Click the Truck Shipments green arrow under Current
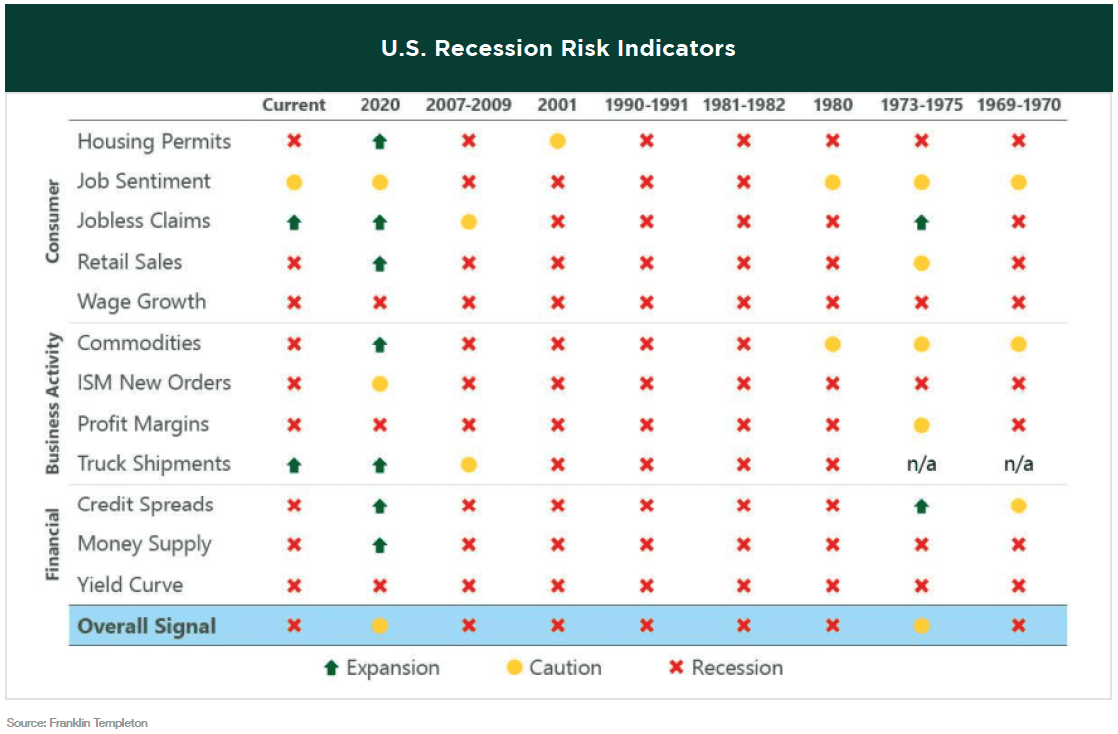The height and width of the screenshot is (734, 1118). coord(294,466)
